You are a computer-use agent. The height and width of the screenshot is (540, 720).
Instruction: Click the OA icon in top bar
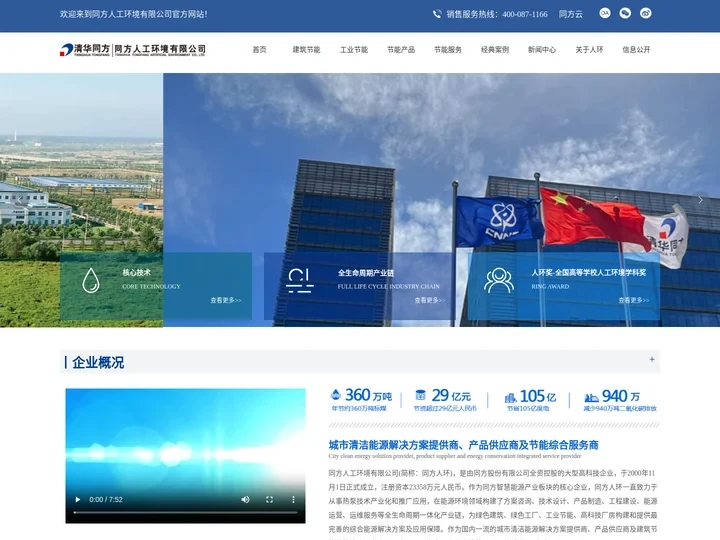coord(605,13)
